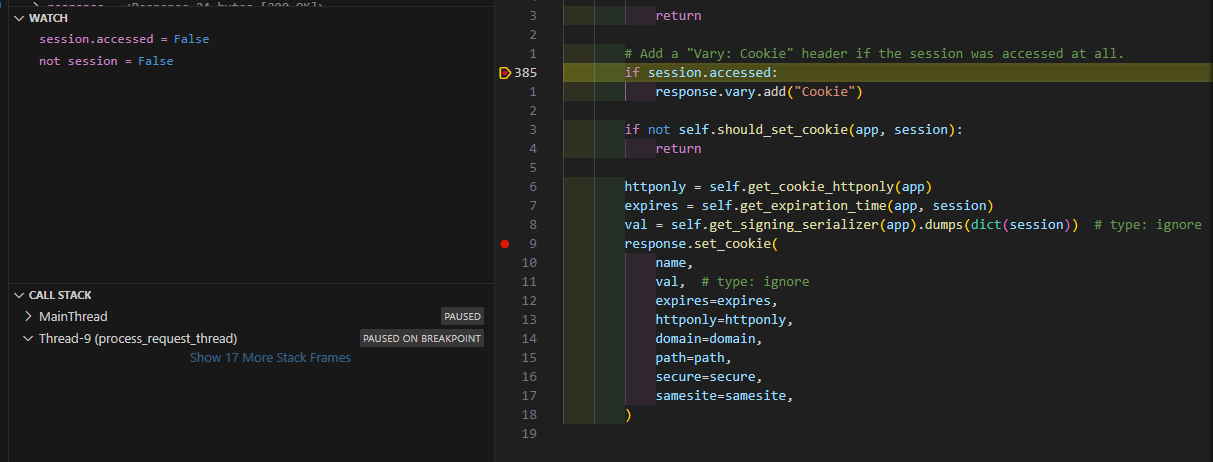Click the httponly=httponly, argument line

pyautogui.click(x=724, y=319)
